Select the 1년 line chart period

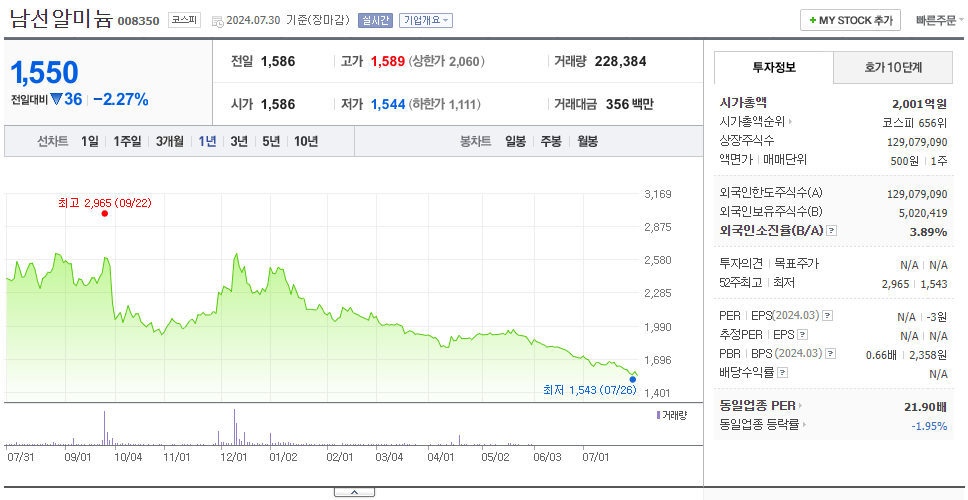click(x=207, y=141)
